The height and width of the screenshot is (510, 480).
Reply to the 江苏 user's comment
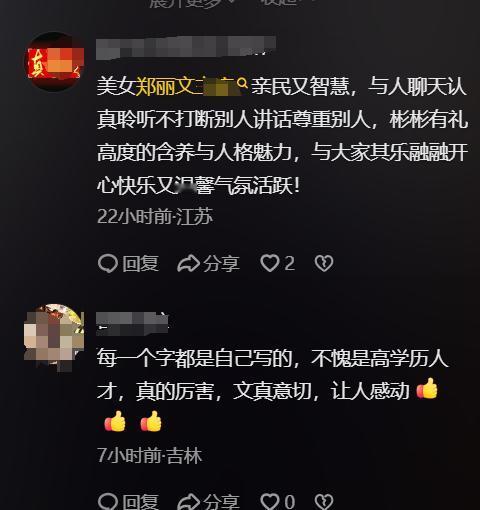(128, 263)
